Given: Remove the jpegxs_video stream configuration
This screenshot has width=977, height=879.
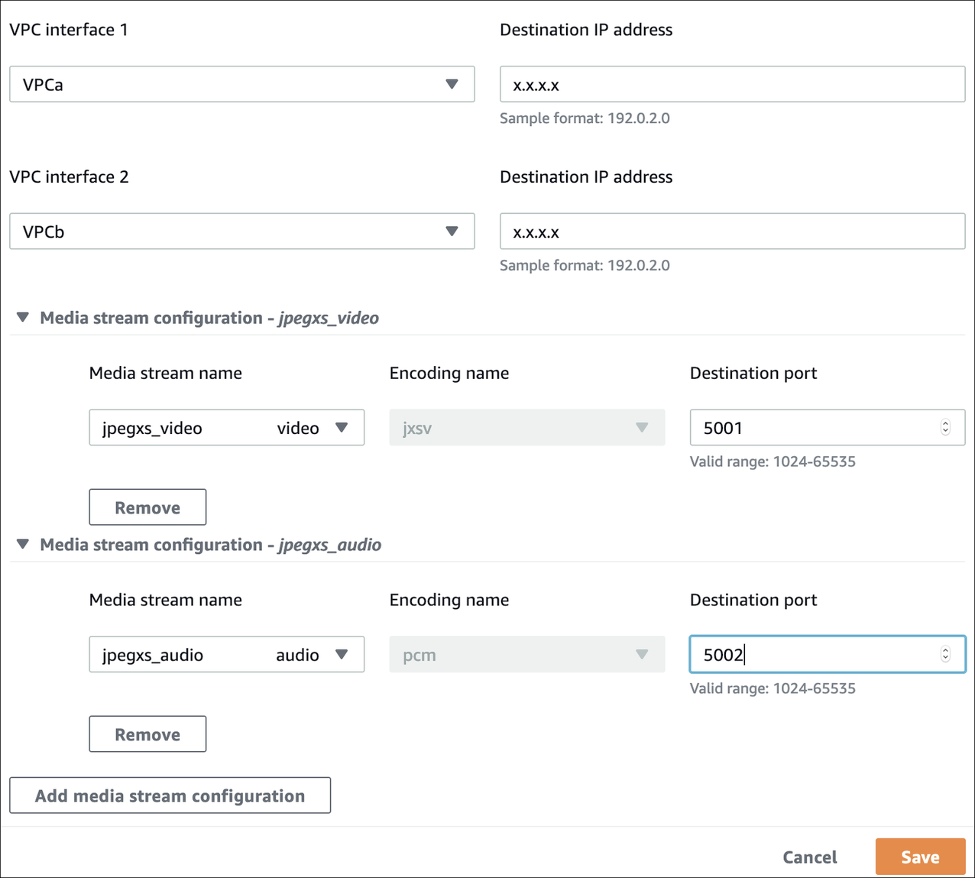Looking at the screenshot, I should pyautogui.click(x=147, y=507).
